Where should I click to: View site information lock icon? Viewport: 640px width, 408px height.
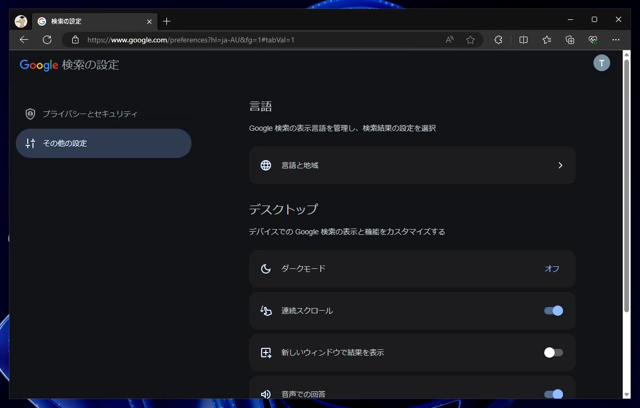(75, 40)
